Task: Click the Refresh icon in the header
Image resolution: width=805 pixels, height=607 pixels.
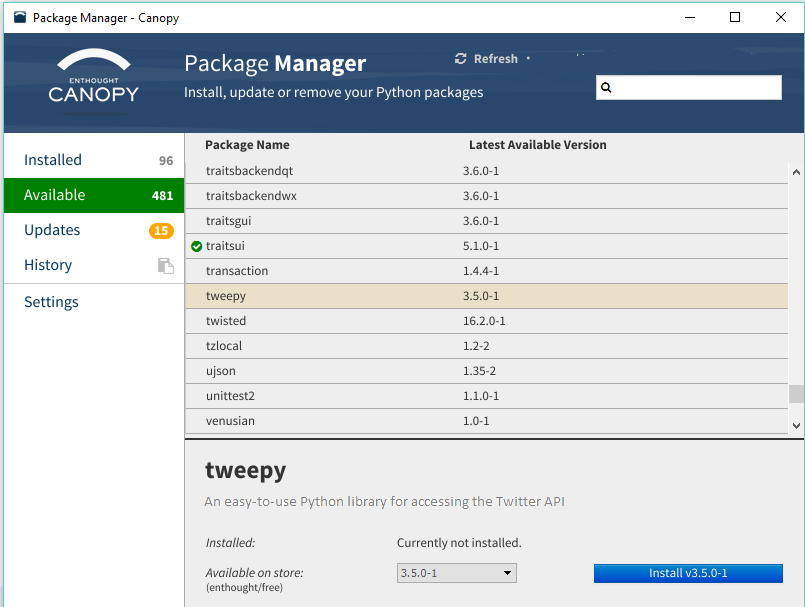Action: [x=461, y=59]
